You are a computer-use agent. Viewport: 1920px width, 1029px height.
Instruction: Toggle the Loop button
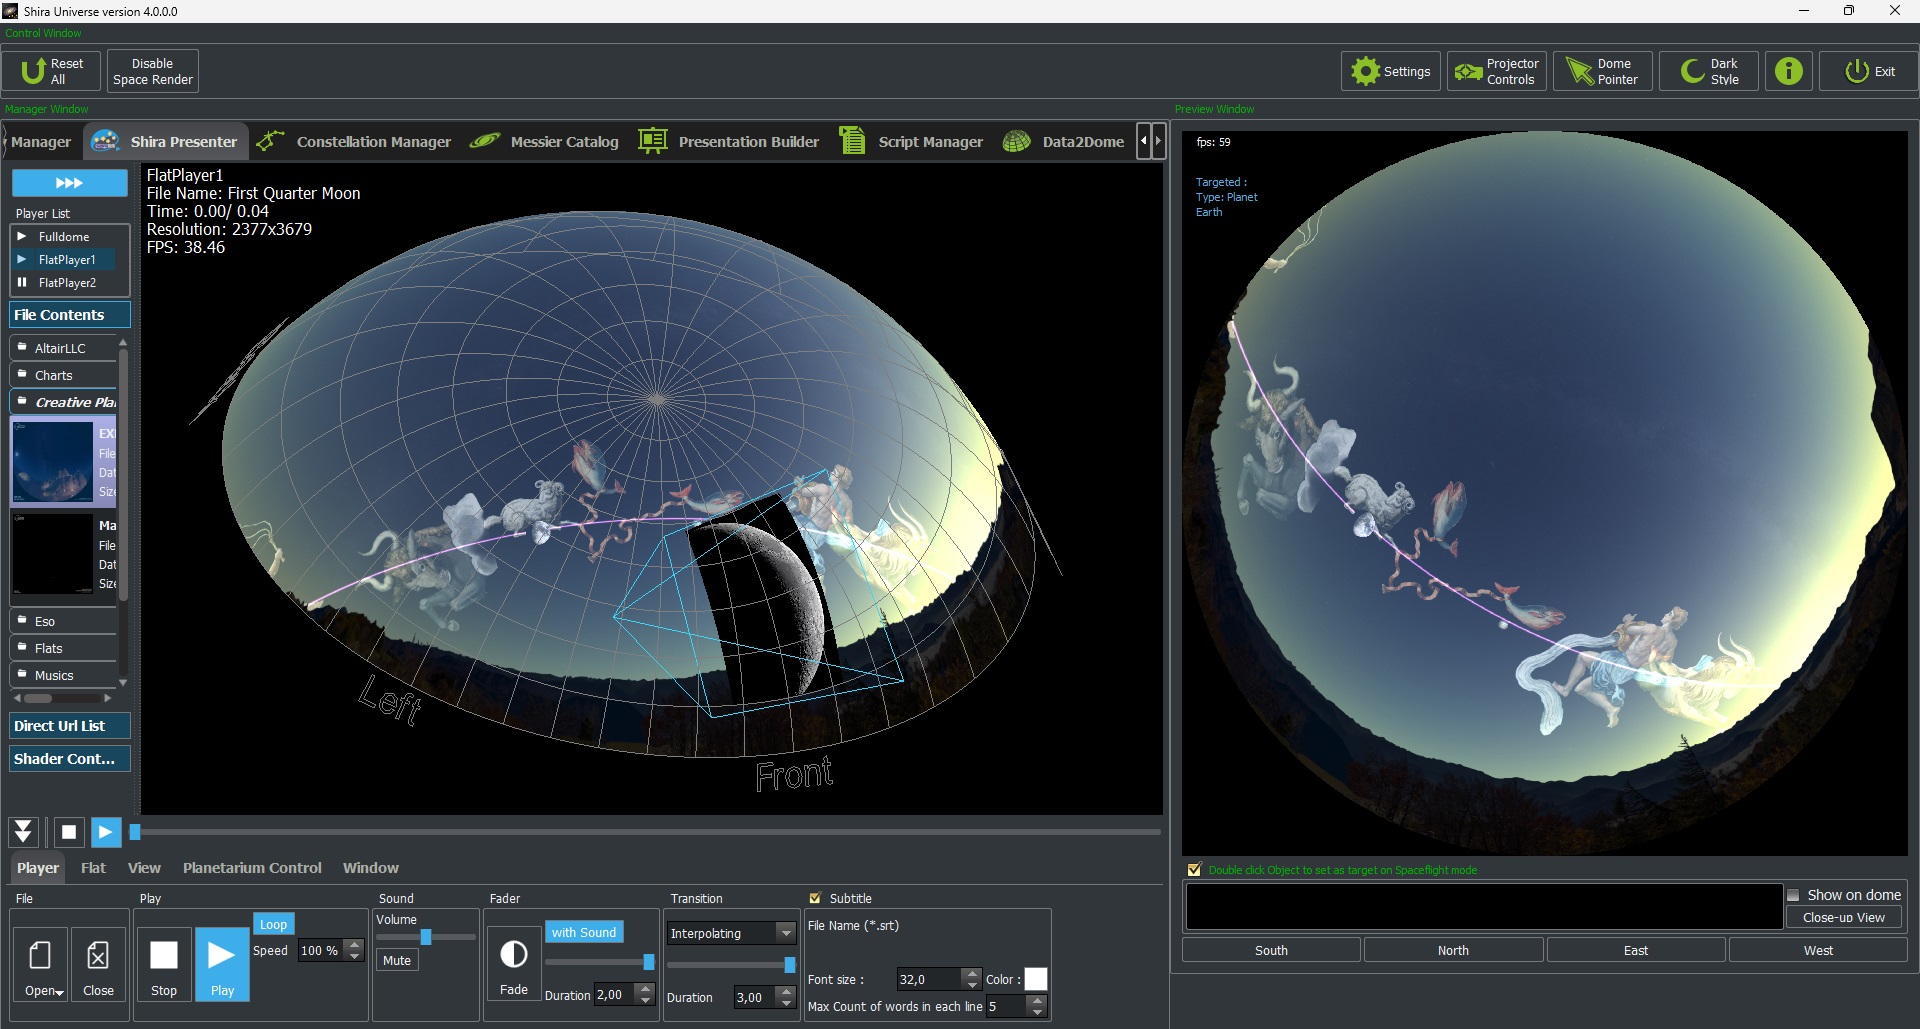(273, 924)
